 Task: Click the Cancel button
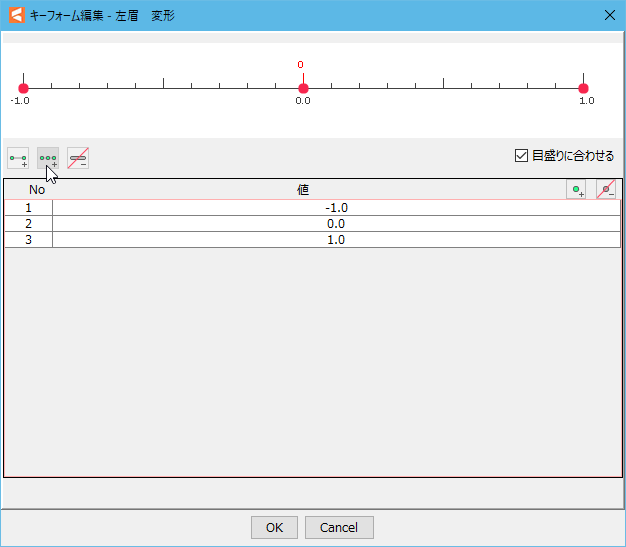tap(339, 527)
